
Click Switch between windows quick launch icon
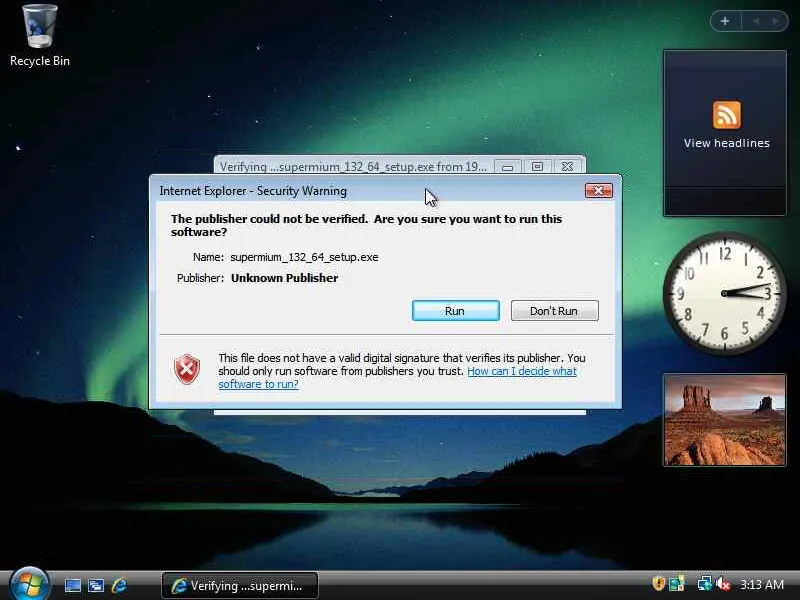point(95,585)
